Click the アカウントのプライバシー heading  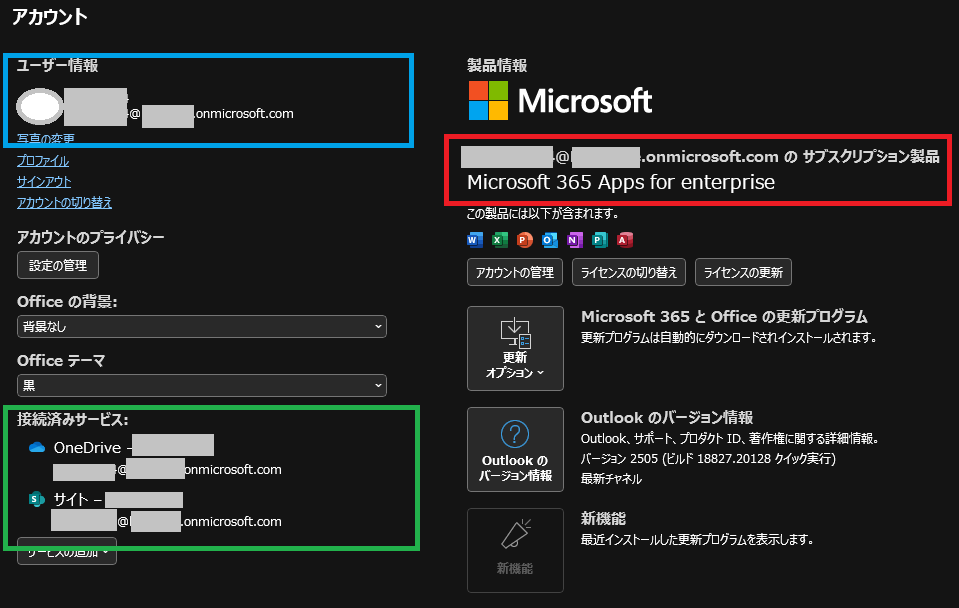[x=91, y=237]
